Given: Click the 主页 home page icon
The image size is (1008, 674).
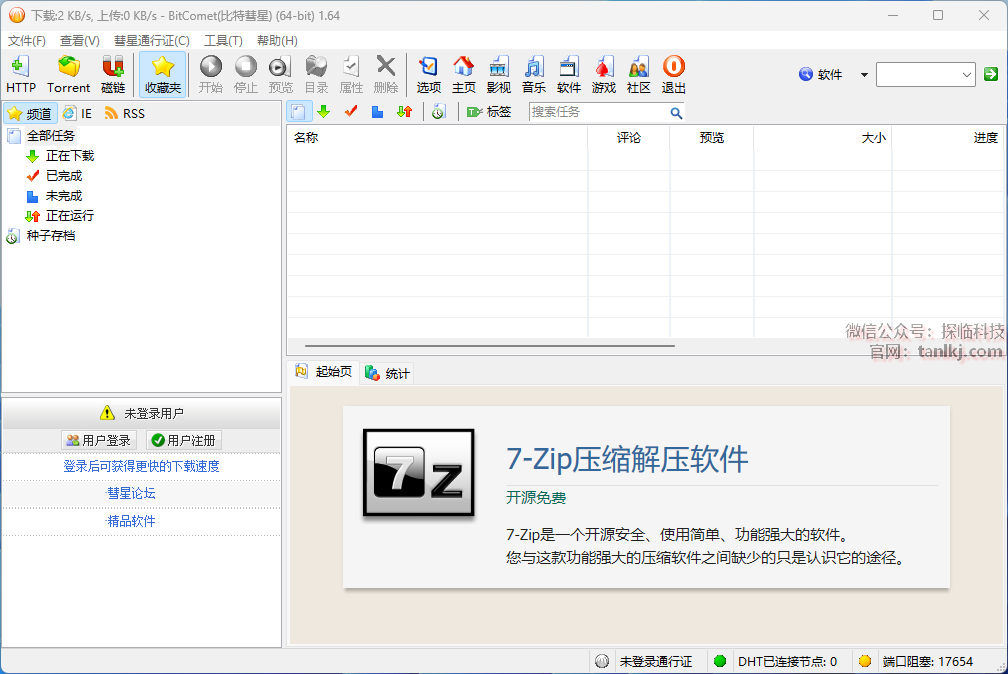Looking at the screenshot, I should 463,75.
